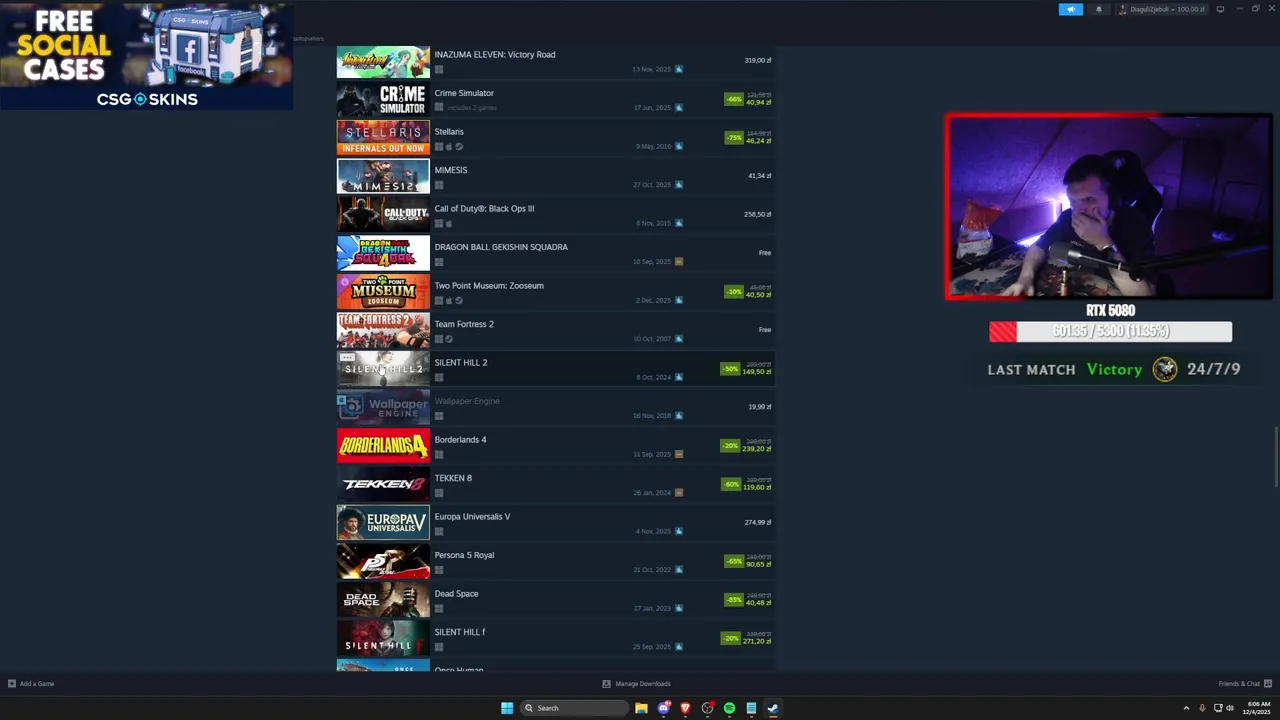The image size is (1280, 720).
Task: Click the icon beside Dead Space's date
Action: click(x=679, y=608)
